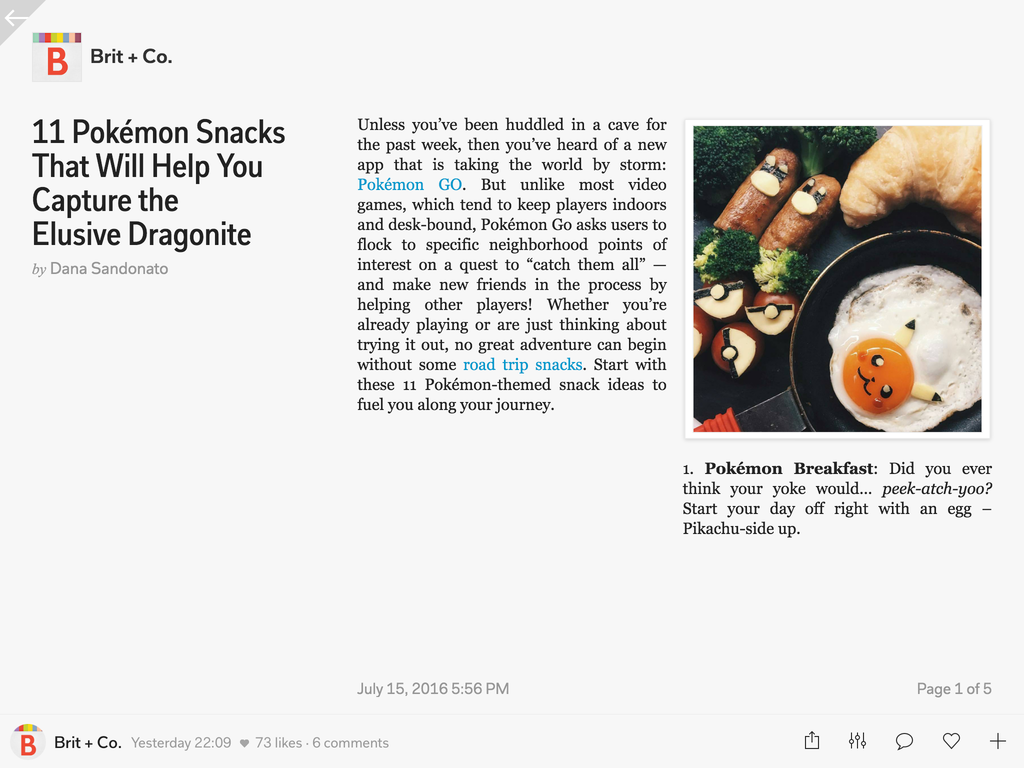This screenshot has width=1024, height=768.
Task: Tap the Brit + Co. title at the top
Action: click(131, 57)
